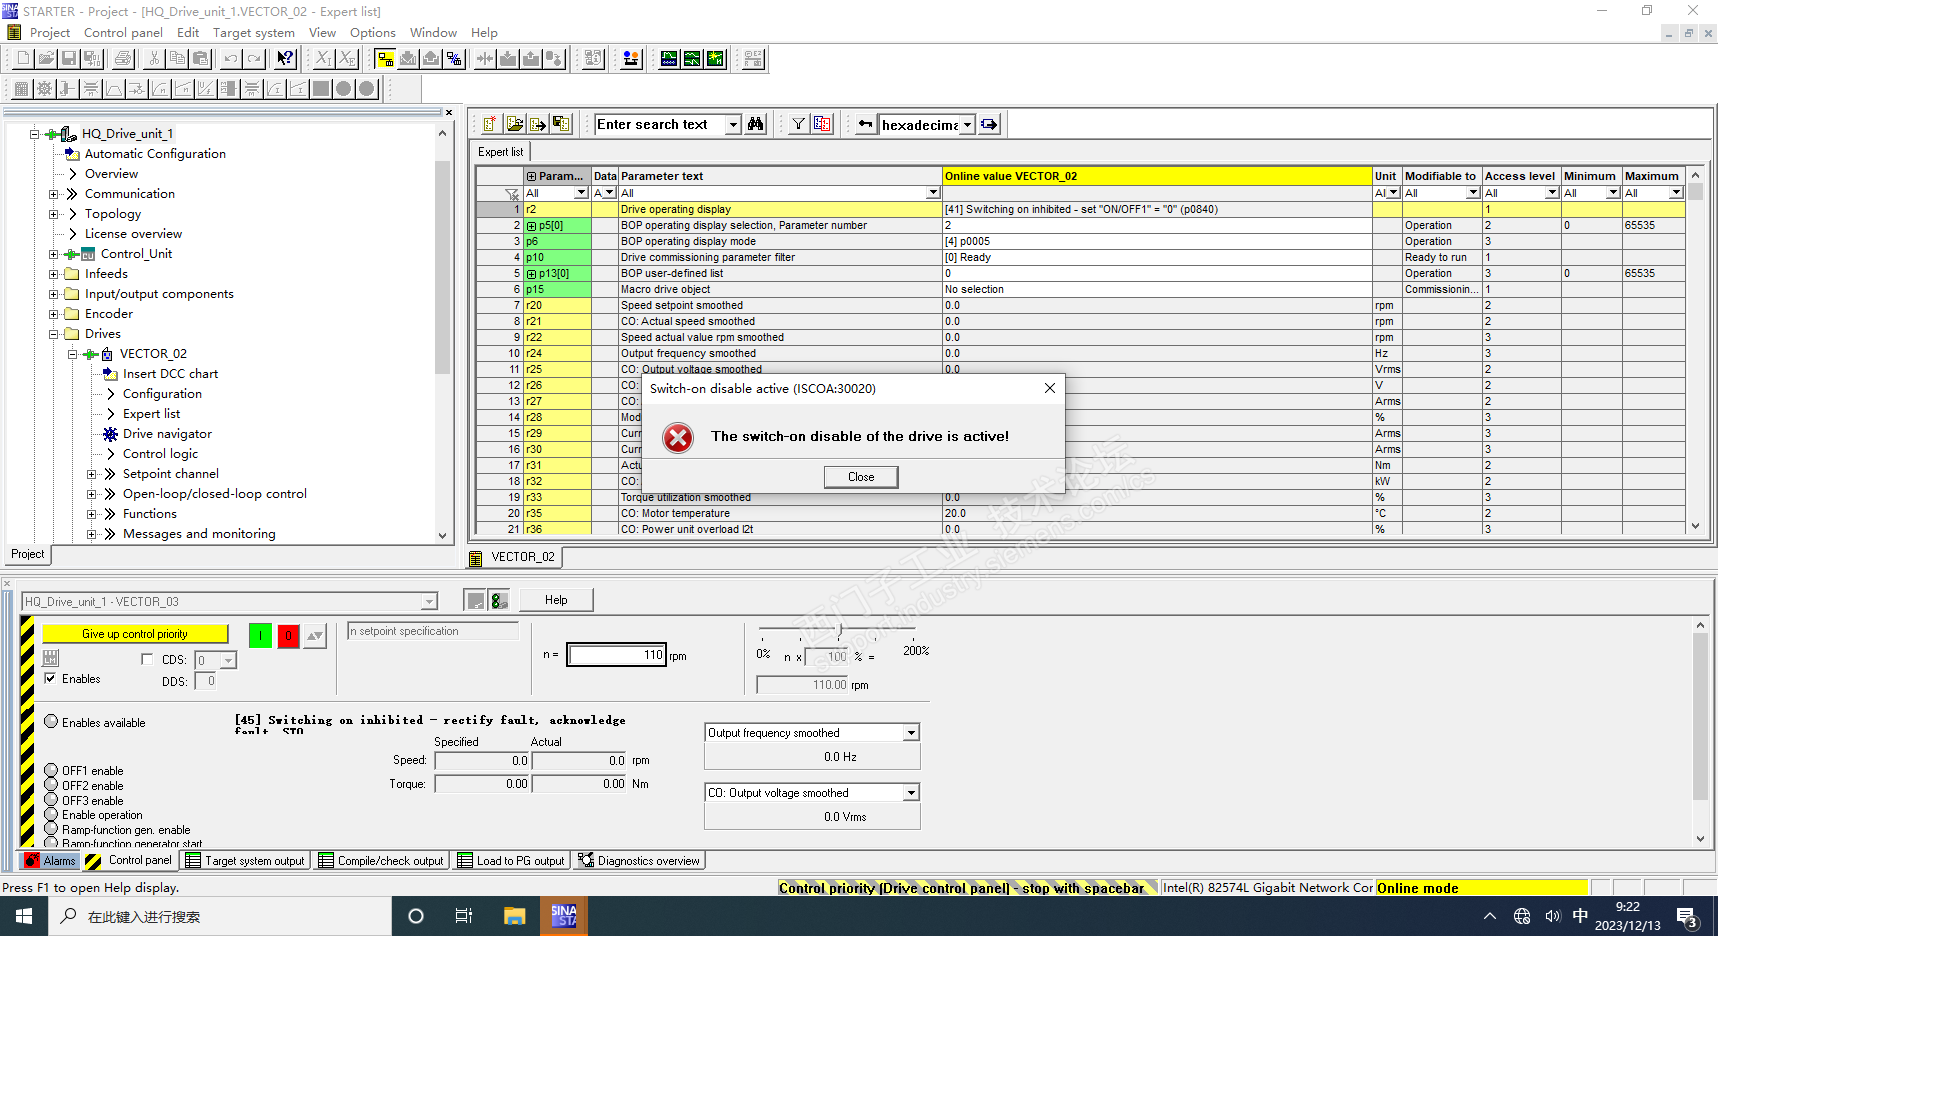
Task: Toggle the CDS checkbox
Action: [147, 659]
